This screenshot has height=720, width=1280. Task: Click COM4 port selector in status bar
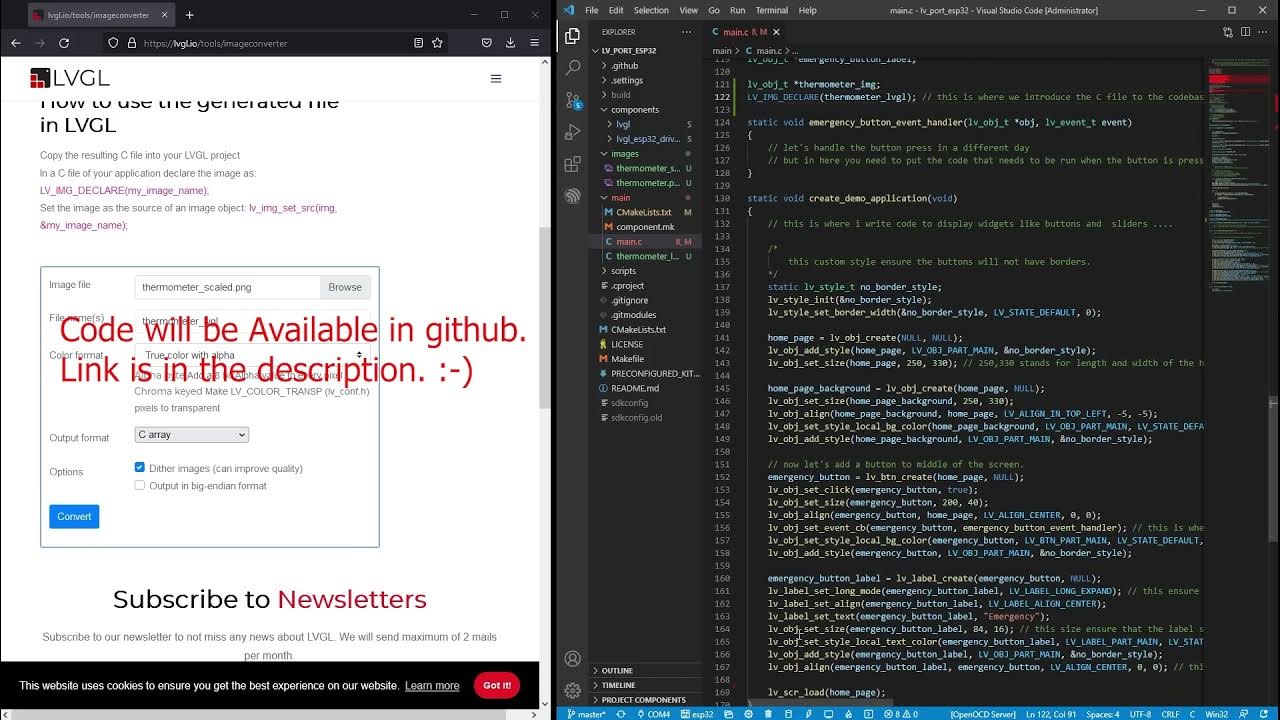(655, 714)
